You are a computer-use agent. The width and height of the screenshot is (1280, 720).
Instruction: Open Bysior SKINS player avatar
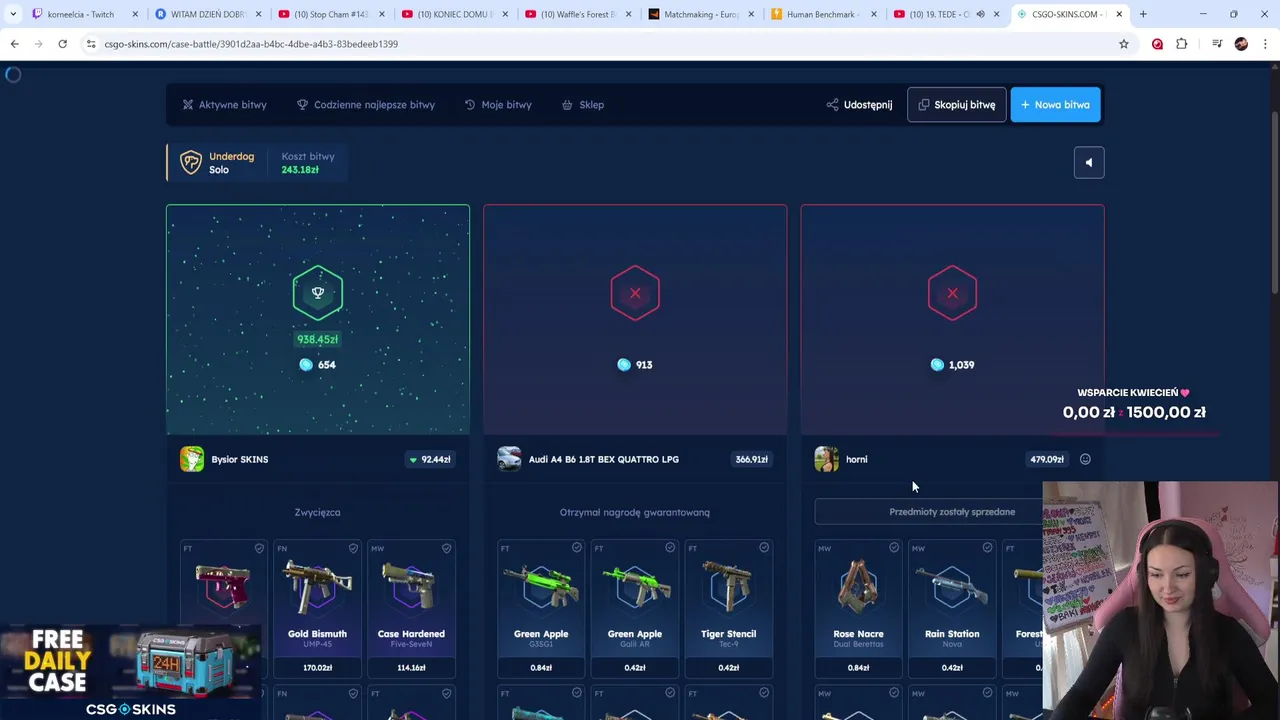click(192, 459)
